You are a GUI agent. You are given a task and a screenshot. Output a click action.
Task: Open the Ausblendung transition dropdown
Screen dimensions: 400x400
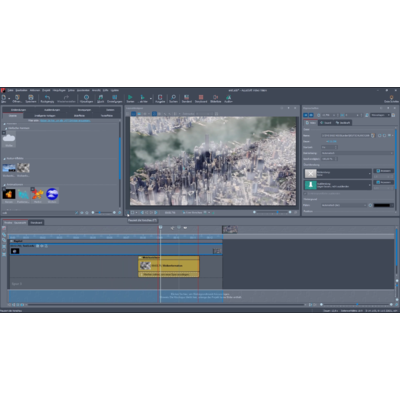tap(338, 185)
